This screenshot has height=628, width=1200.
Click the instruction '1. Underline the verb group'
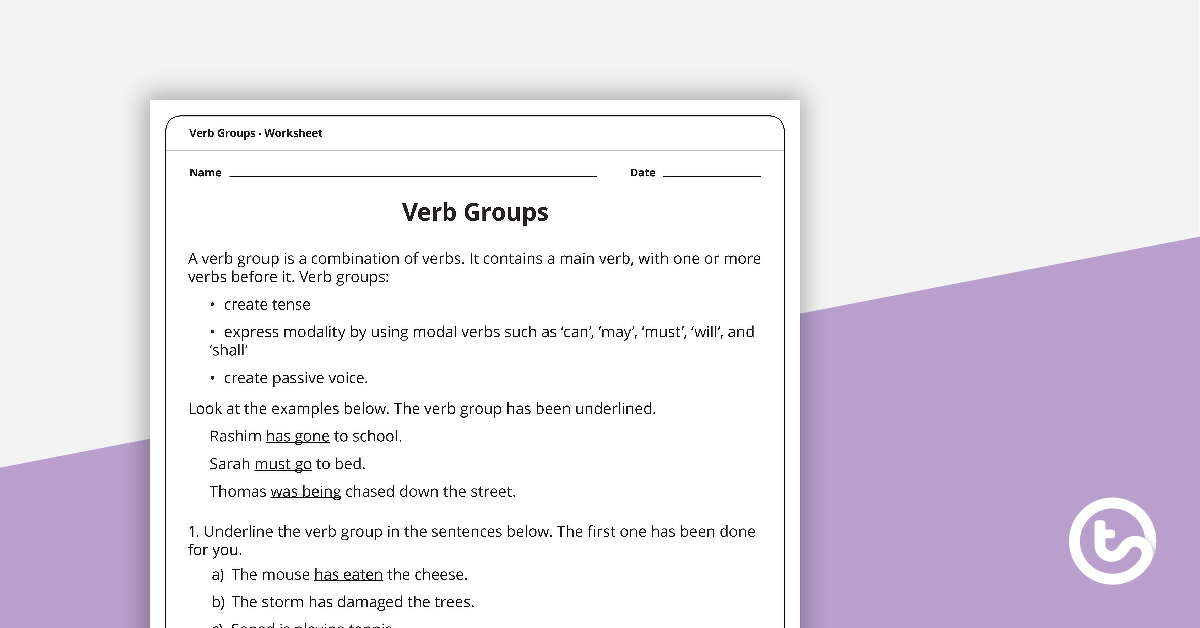[x=472, y=540]
